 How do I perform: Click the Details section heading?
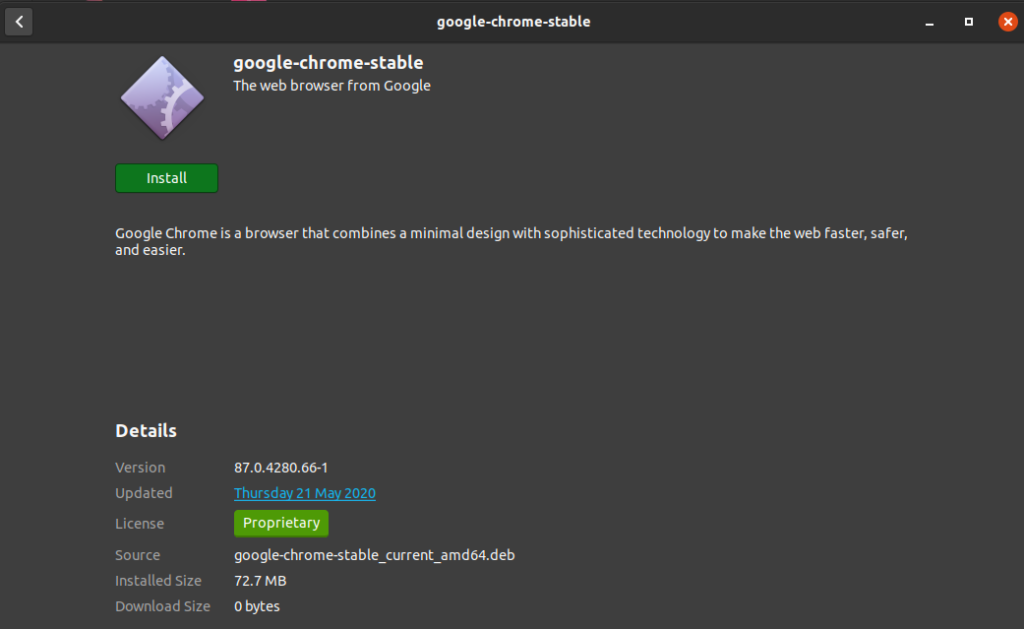coord(146,431)
